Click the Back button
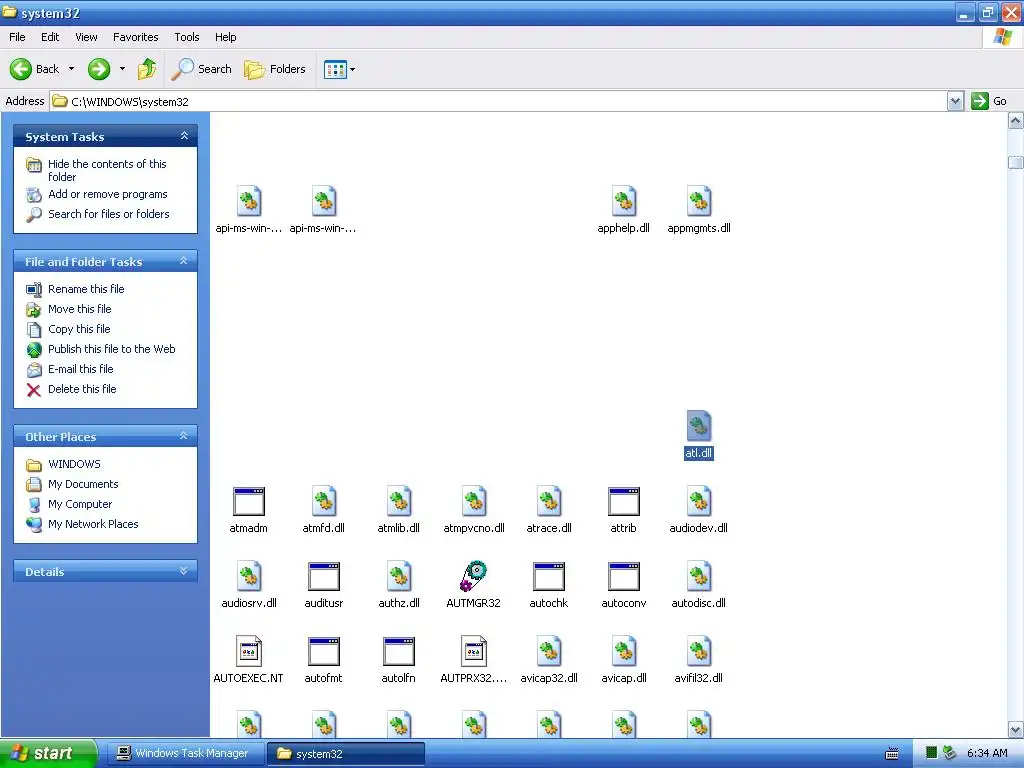 coord(35,69)
